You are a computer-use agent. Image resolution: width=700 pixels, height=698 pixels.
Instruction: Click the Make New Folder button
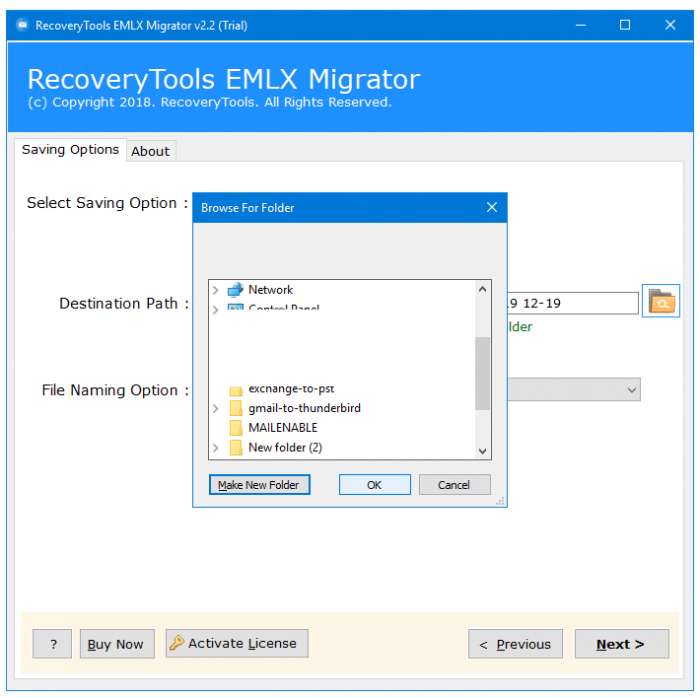click(x=259, y=485)
